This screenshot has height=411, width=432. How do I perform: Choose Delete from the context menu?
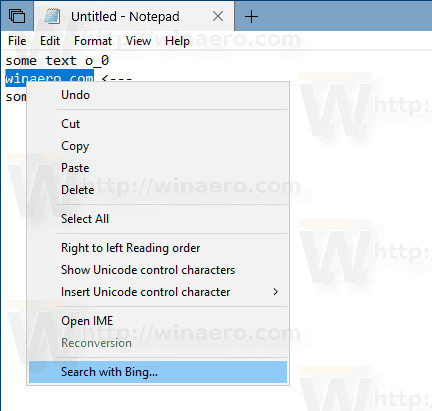158,190
